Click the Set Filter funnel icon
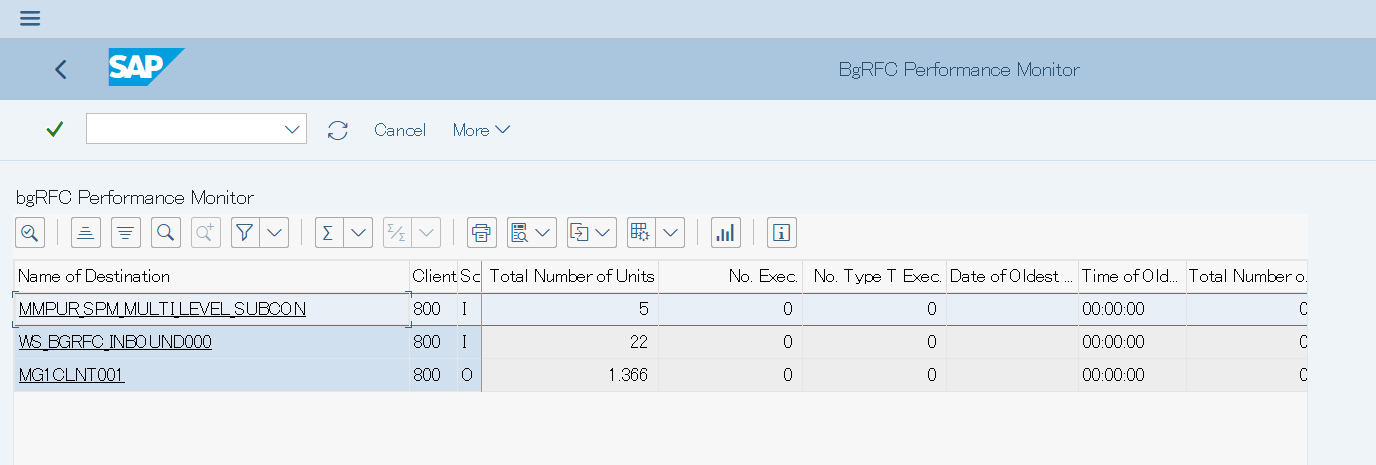This screenshot has width=1376, height=465. pyautogui.click(x=245, y=233)
